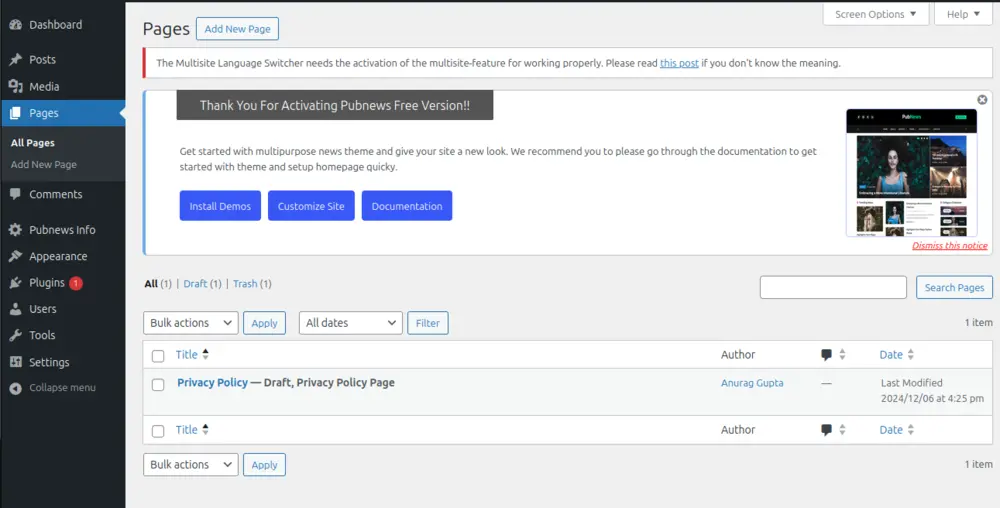The width and height of the screenshot is (1000, 508).
Task: Select Add New Page submenu item
Action: pos(43,164)
